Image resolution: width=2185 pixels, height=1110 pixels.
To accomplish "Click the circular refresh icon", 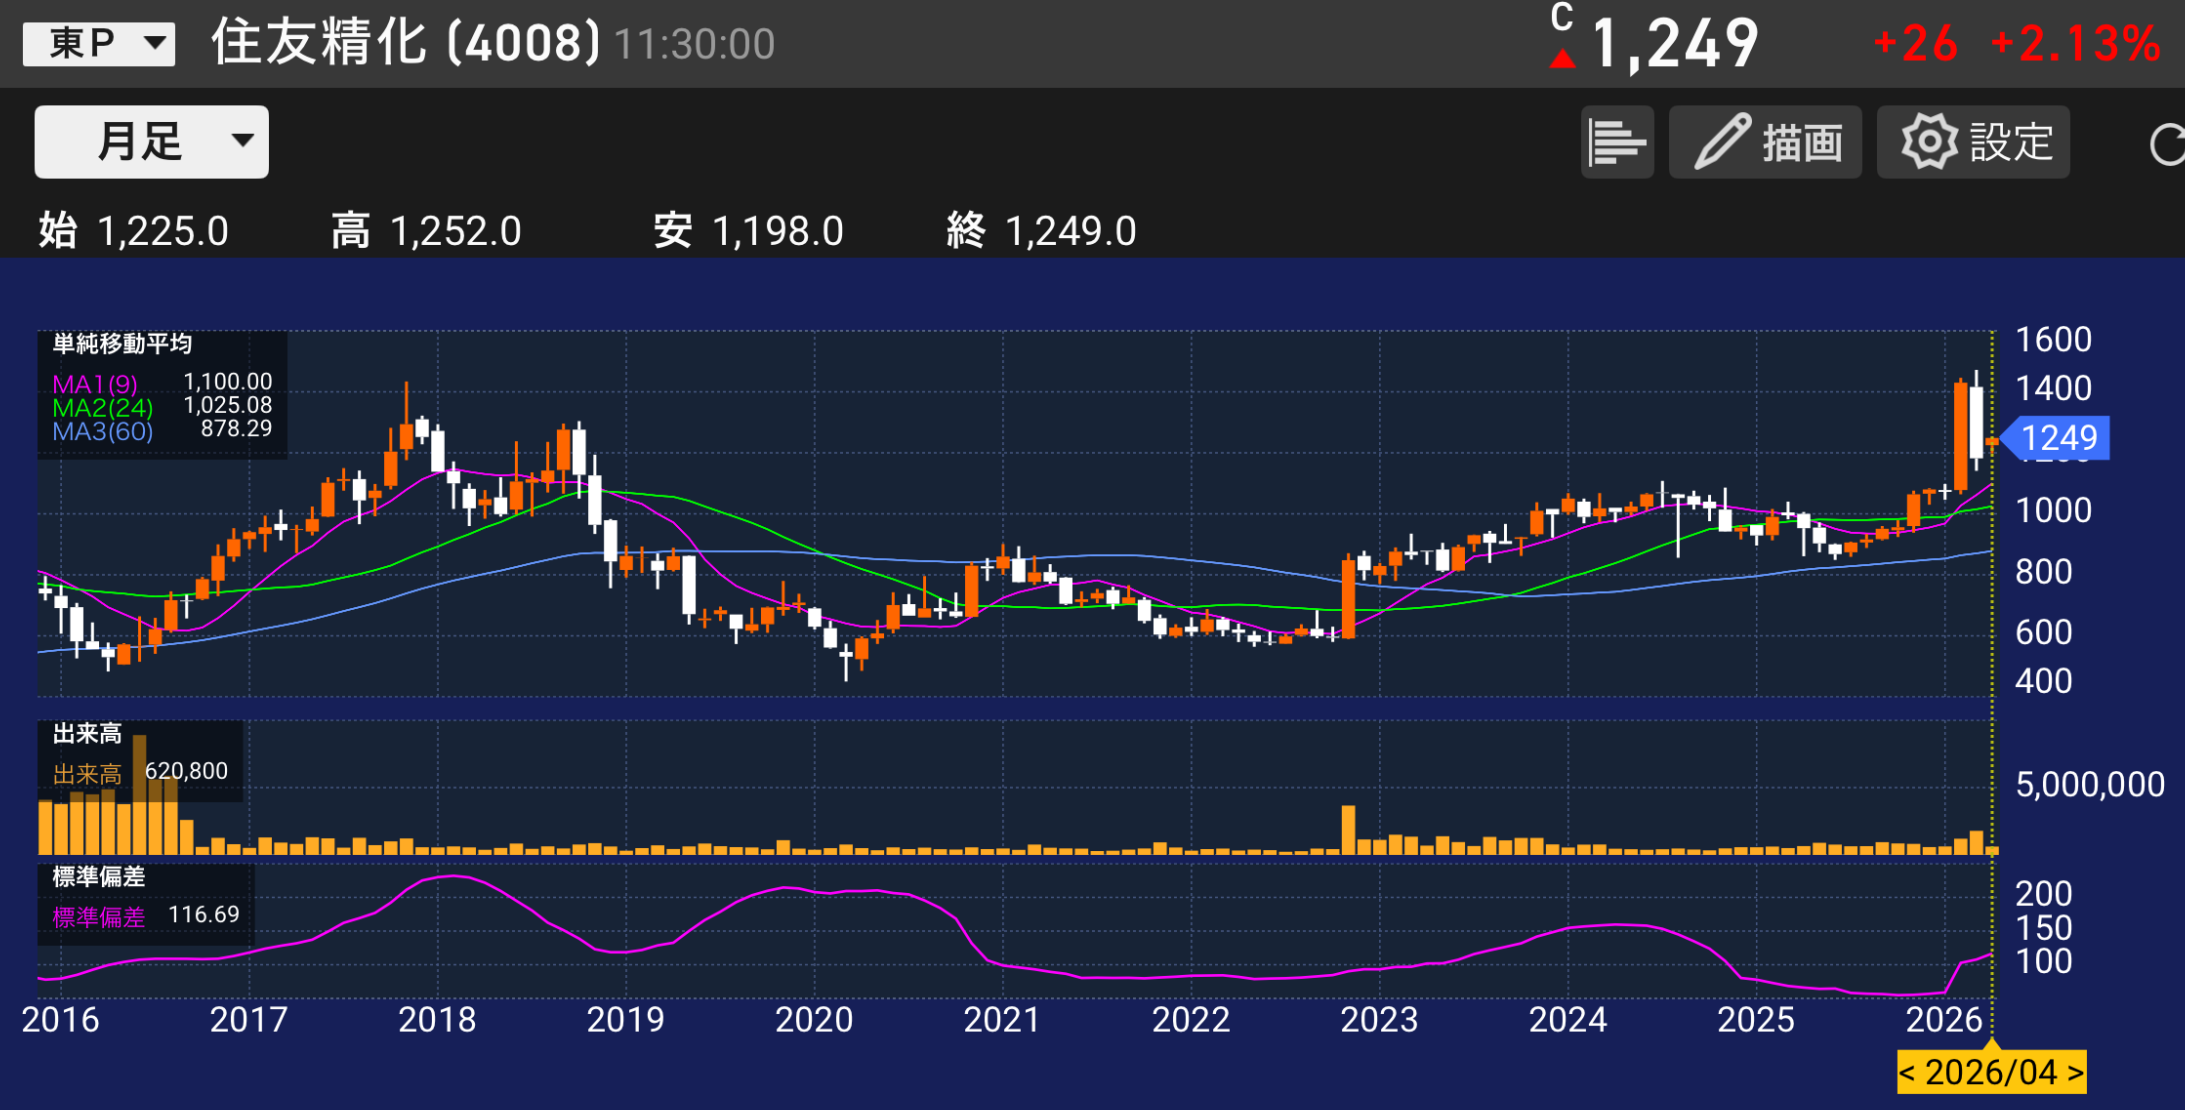I will point(2166,145).
